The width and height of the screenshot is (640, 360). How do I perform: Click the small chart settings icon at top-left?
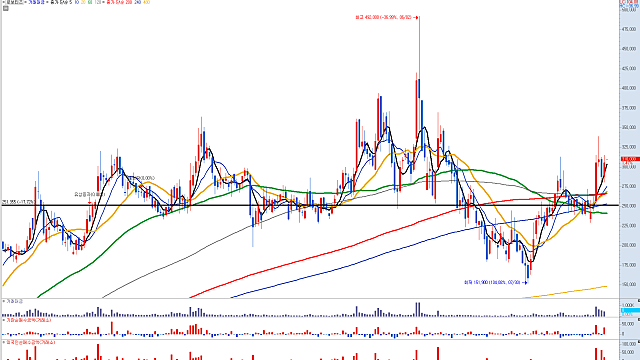point(6,8)
